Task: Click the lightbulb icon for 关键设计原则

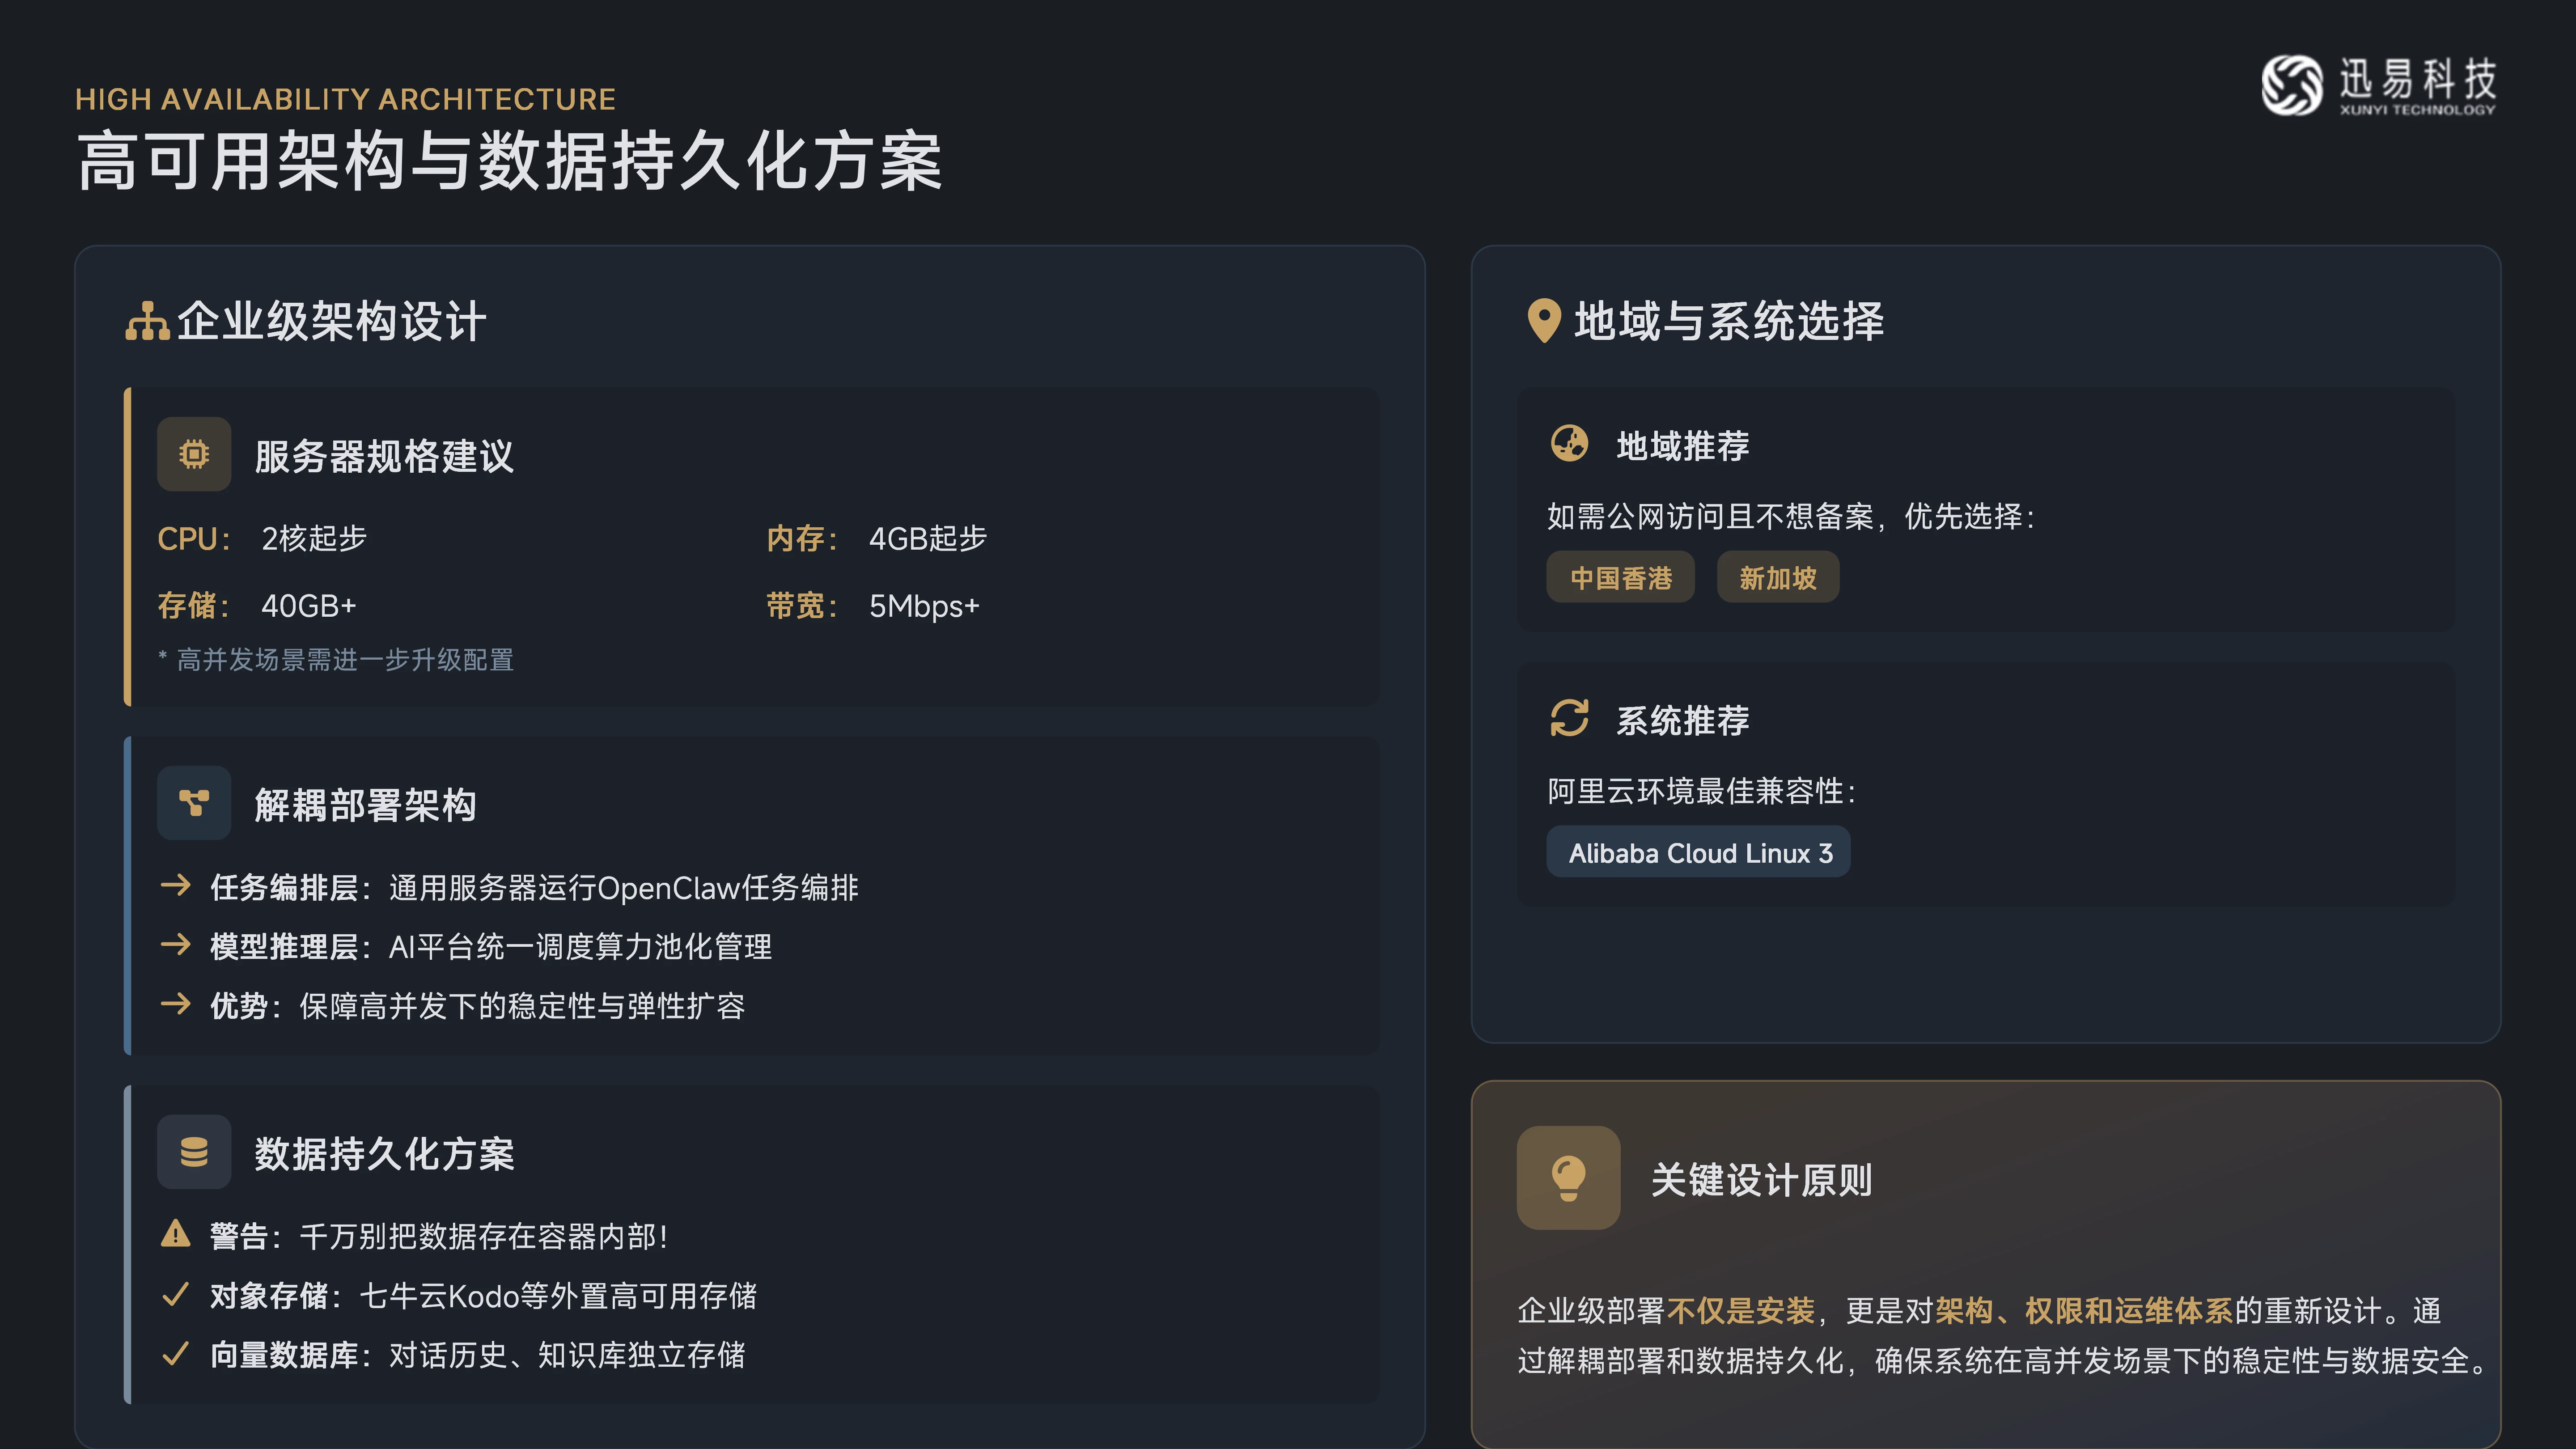Action: (1568, 1178)
